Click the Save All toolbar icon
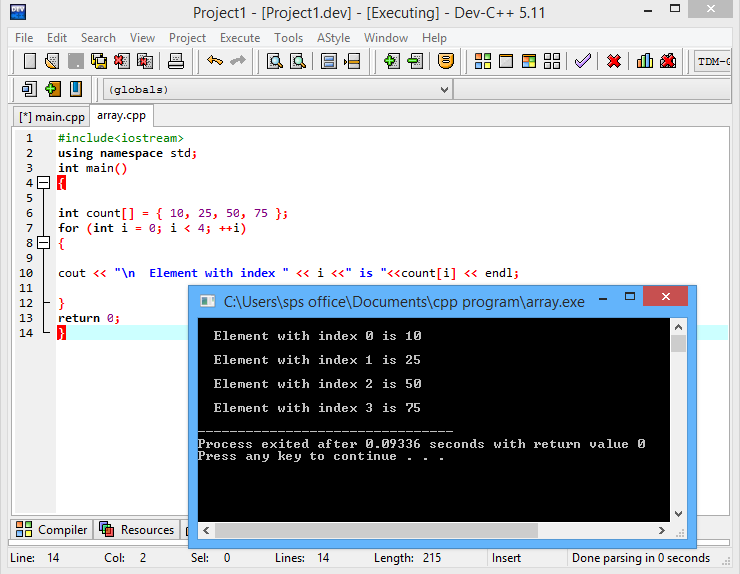 (x=99, y=61)
